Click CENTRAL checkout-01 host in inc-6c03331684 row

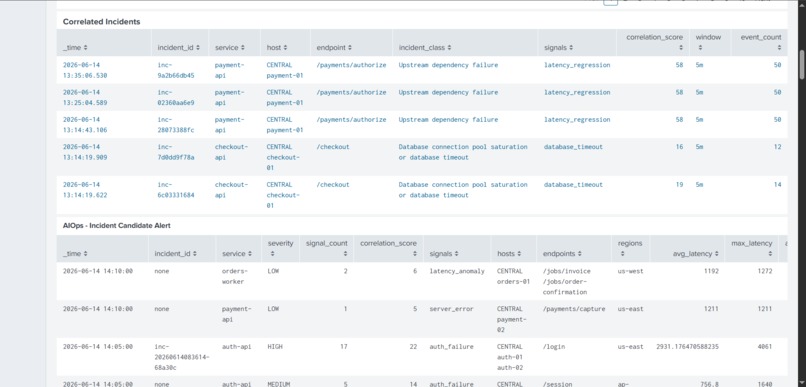click(x=283, y=195)
